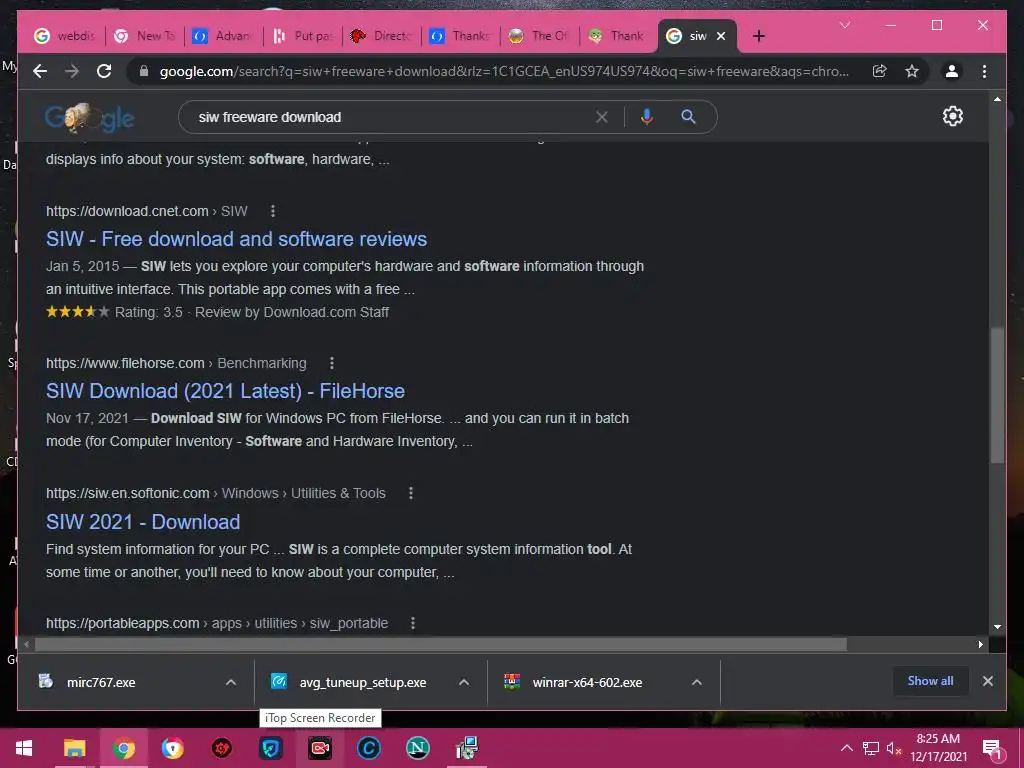Return to Google home via the logo
Viewport: 1024px width, 768px height.
point(89,118)
